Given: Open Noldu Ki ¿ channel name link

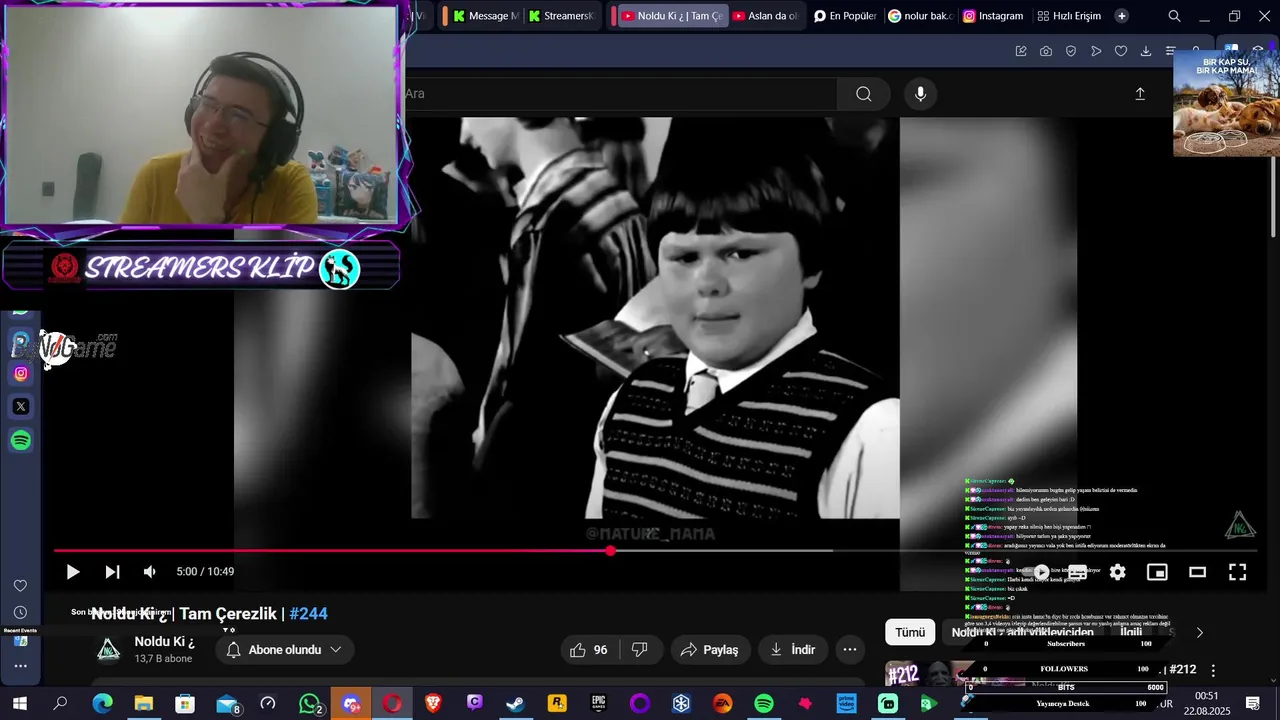Looking at the screenshot, I should tap(164, 642).
